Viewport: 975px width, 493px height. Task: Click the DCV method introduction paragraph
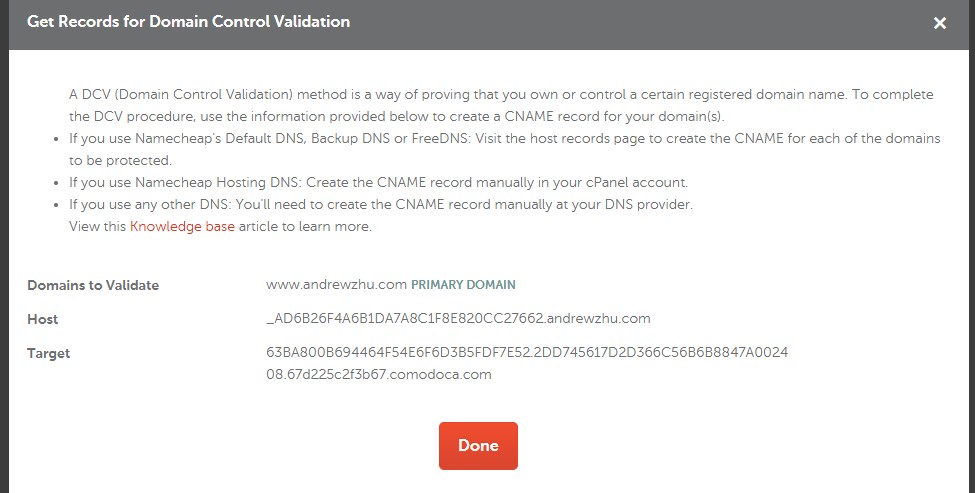(500, 105)
